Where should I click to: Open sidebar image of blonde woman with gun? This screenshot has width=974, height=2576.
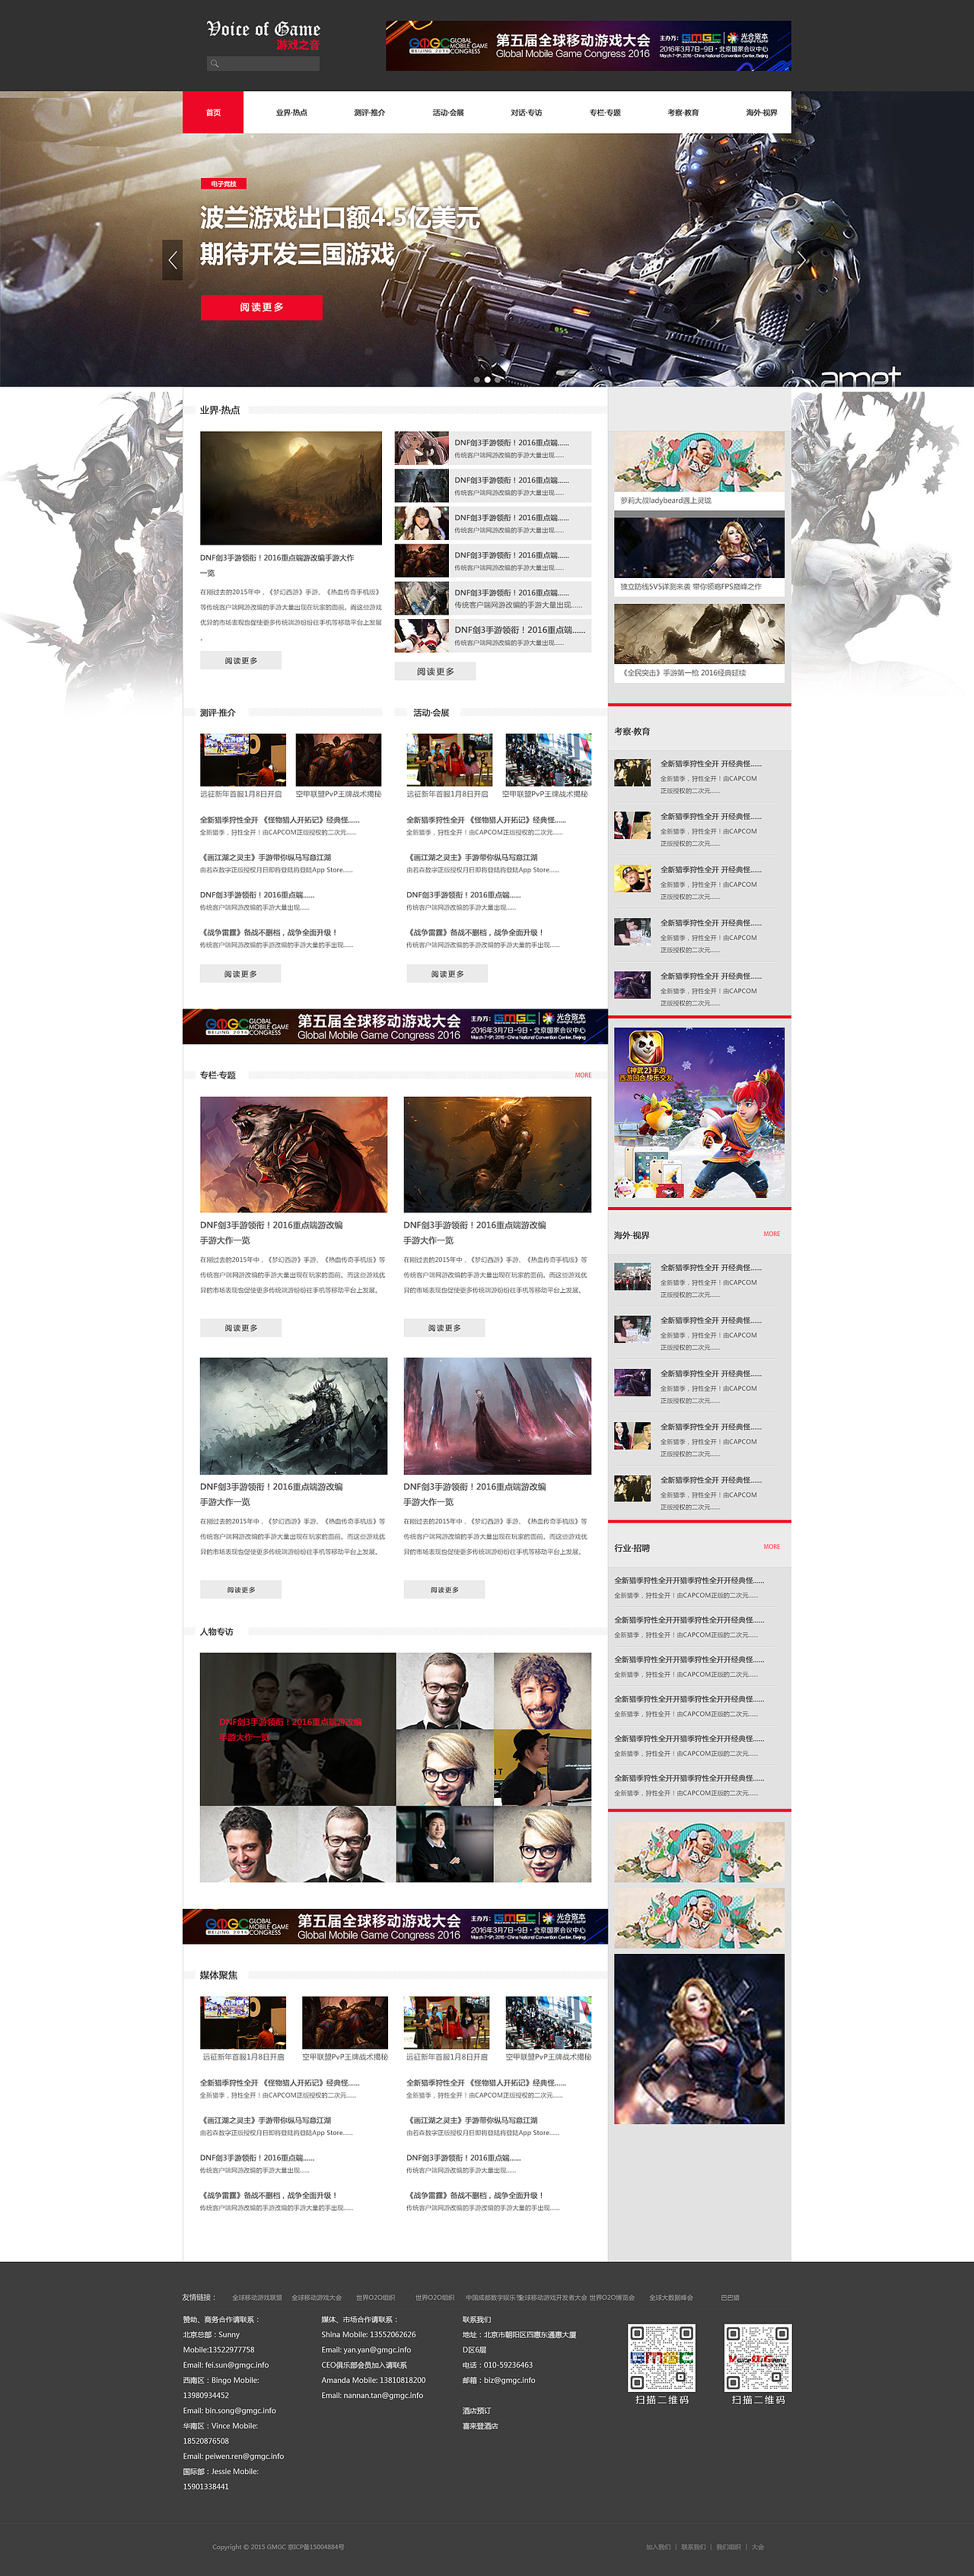point(699,2039)
